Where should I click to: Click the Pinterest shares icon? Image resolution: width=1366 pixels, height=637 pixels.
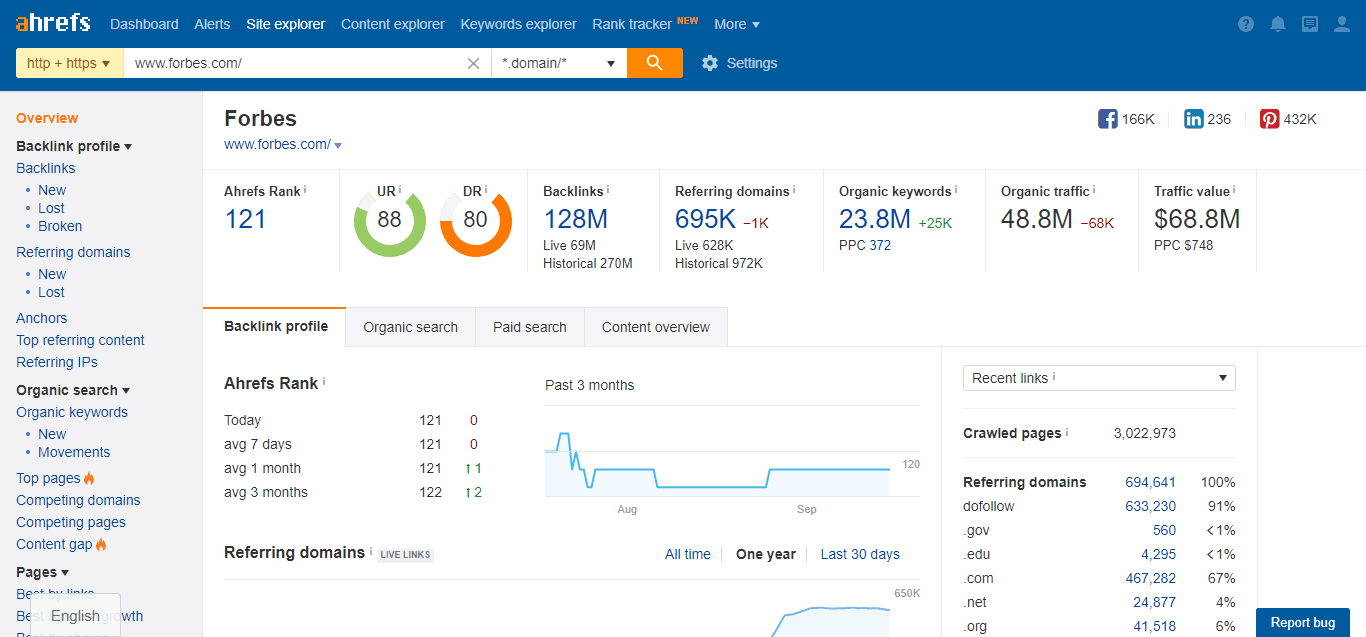pos(1270,119)
